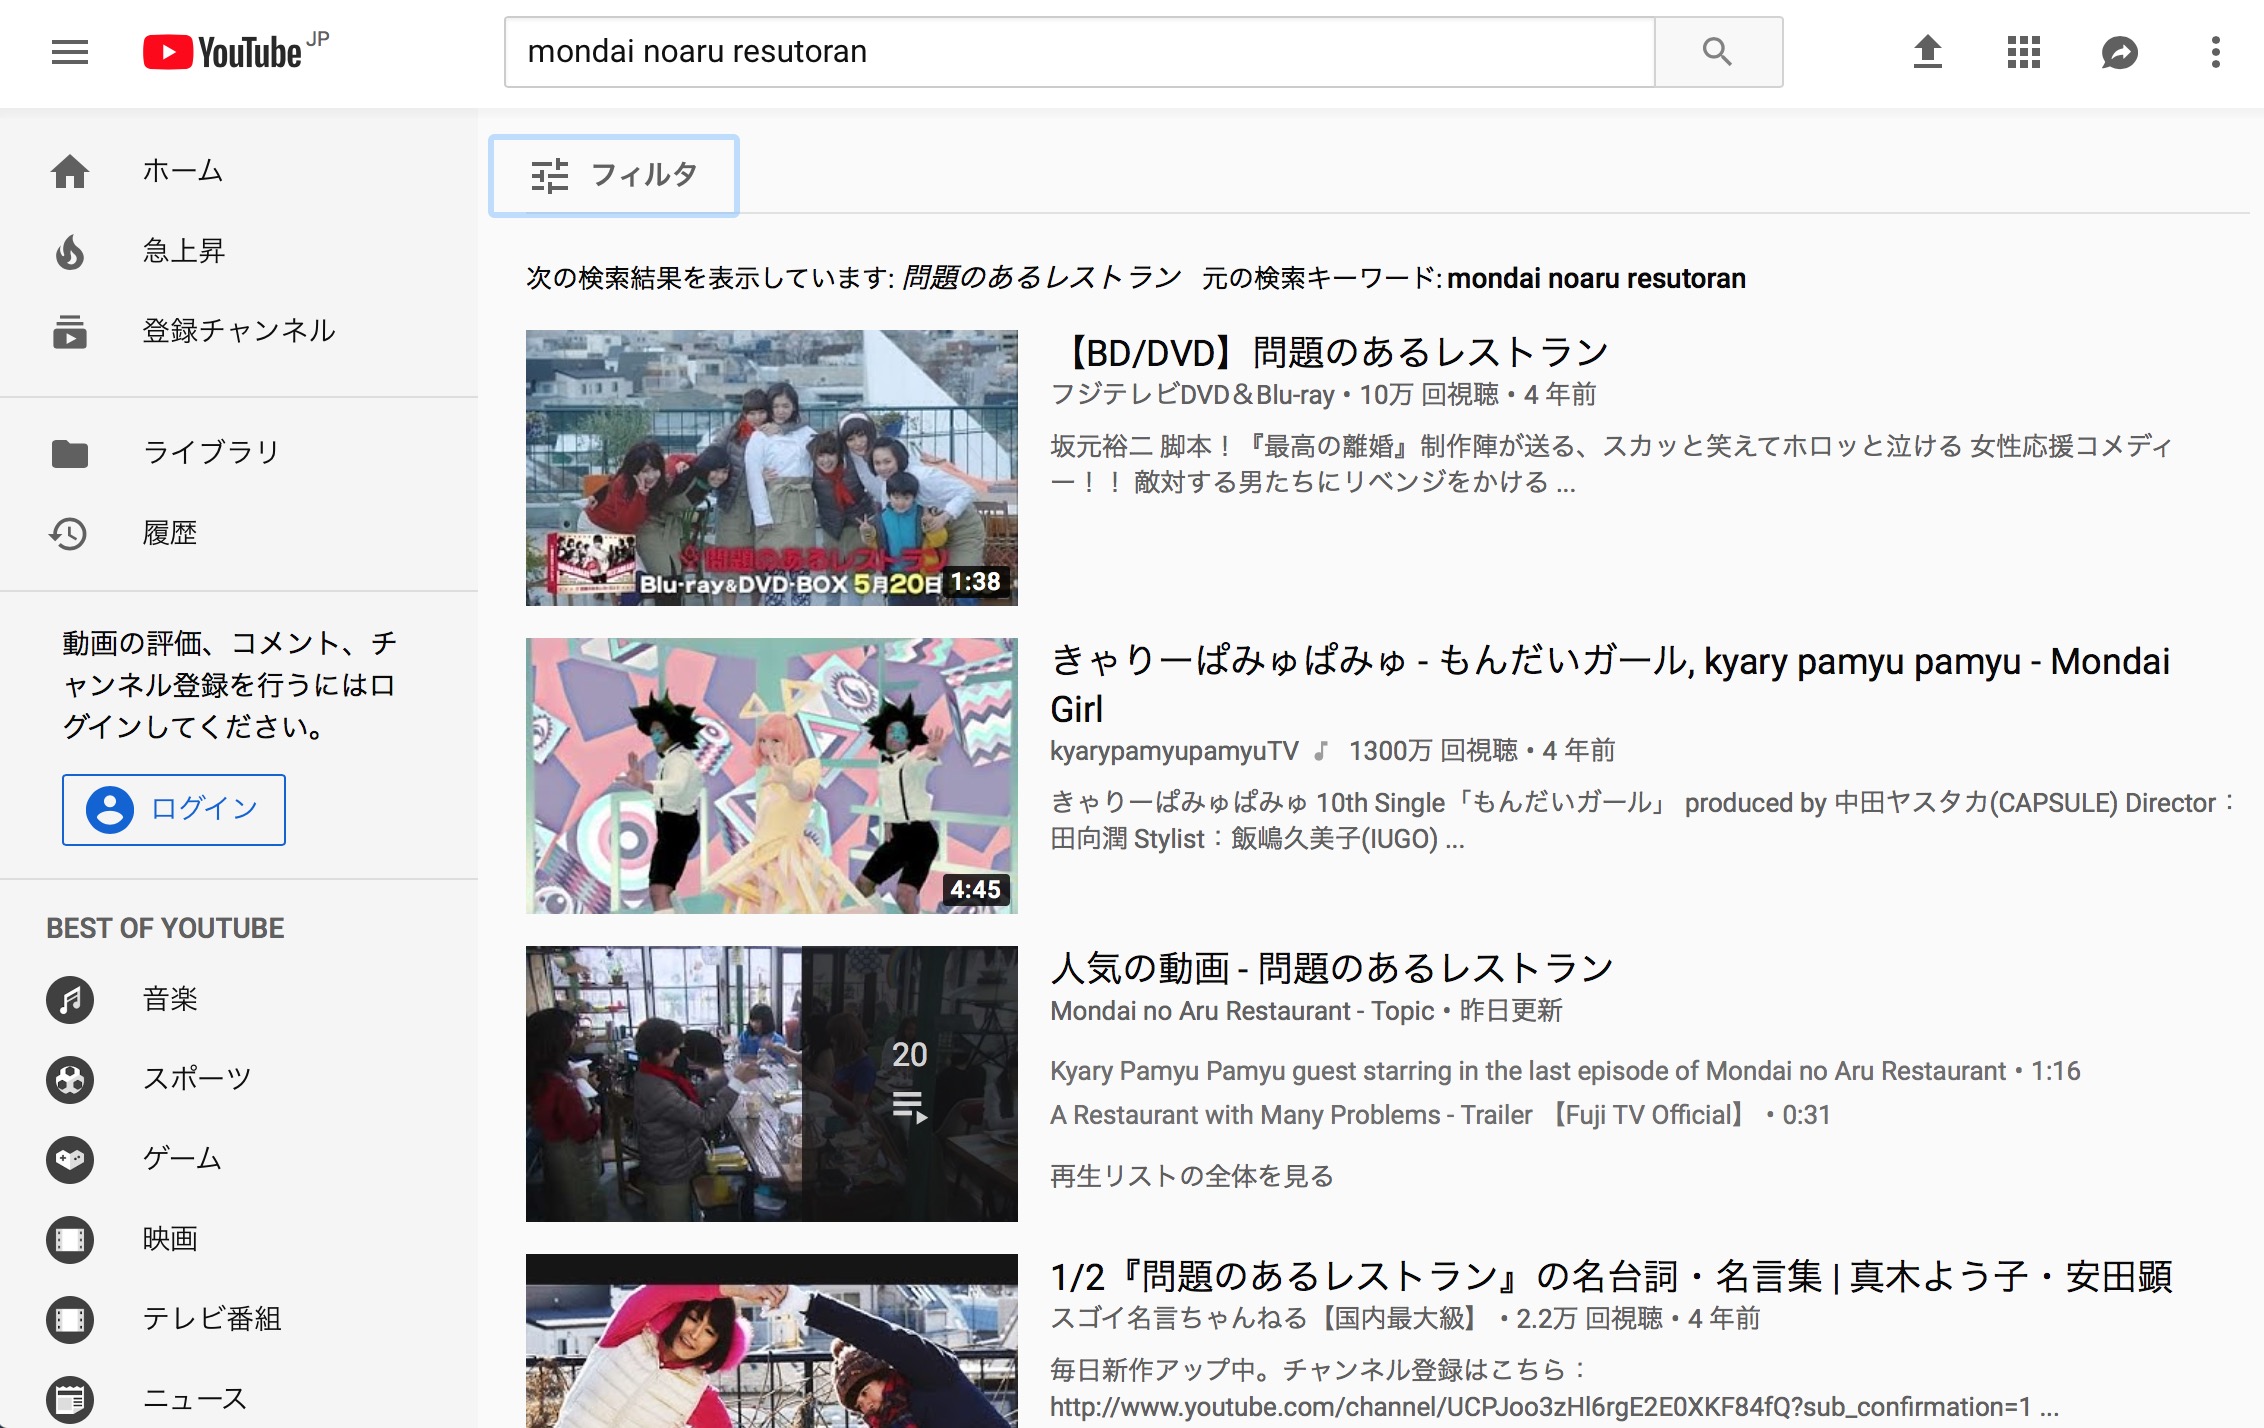Open the messages share bubble icon

[2119, 52]
